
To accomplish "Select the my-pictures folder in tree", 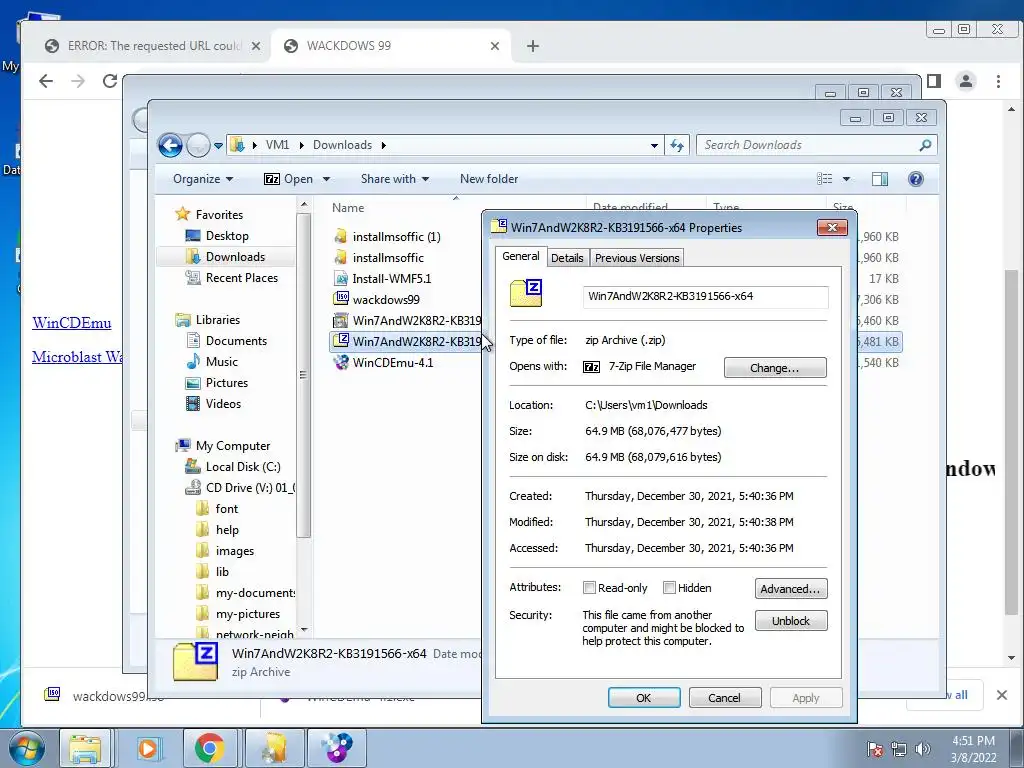I will click(248, 614).
